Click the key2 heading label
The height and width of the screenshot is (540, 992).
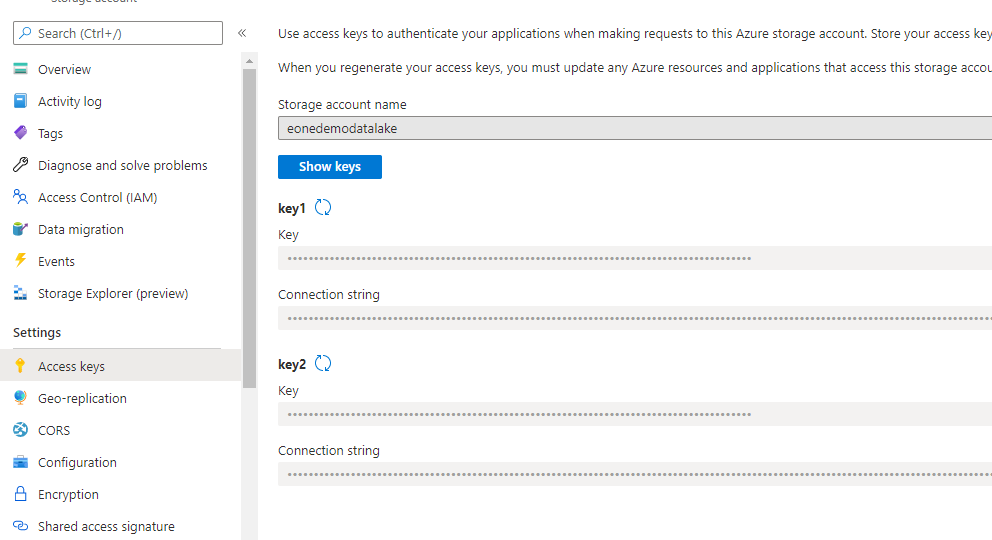point(292,364)
